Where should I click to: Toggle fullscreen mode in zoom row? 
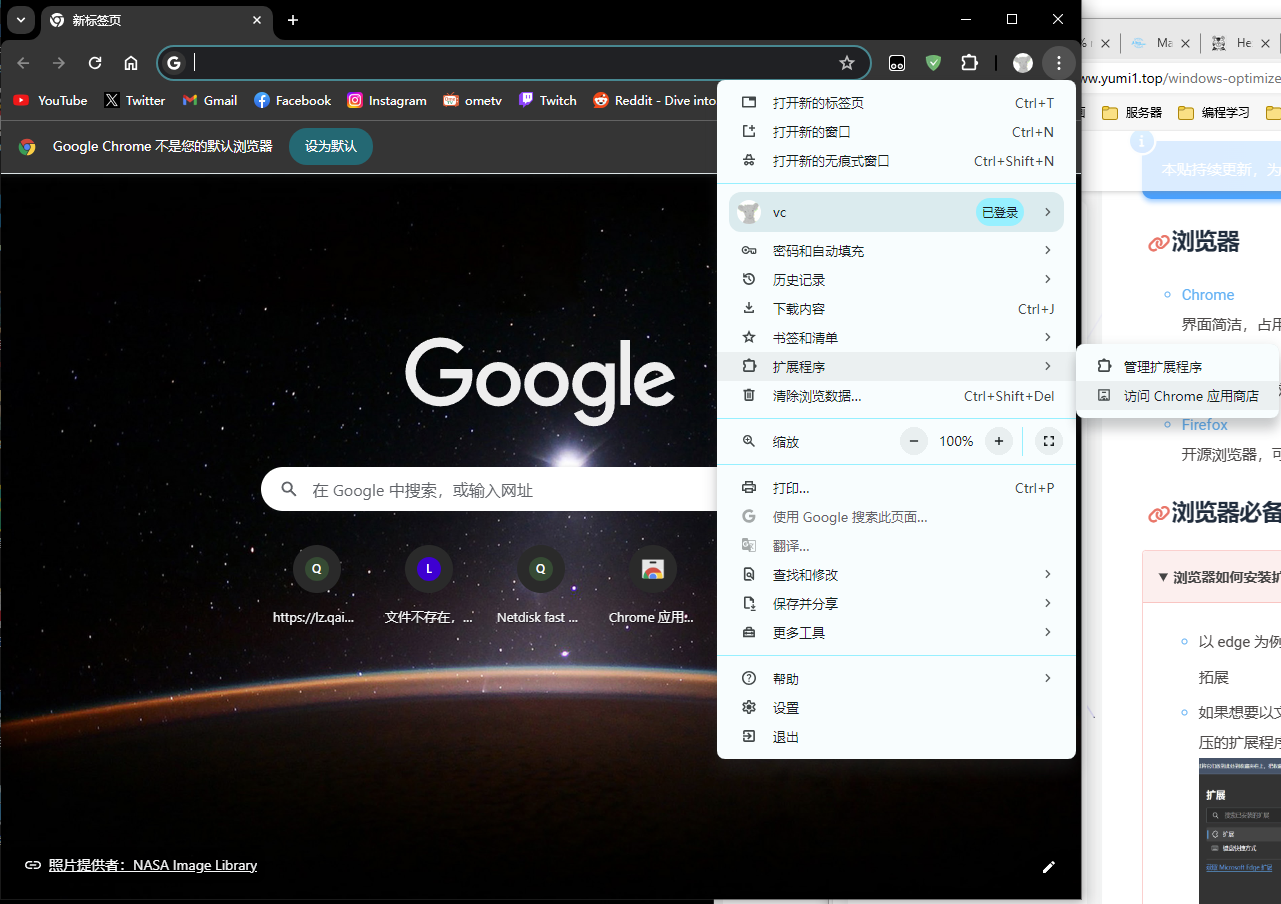(x=1048, y=441)
